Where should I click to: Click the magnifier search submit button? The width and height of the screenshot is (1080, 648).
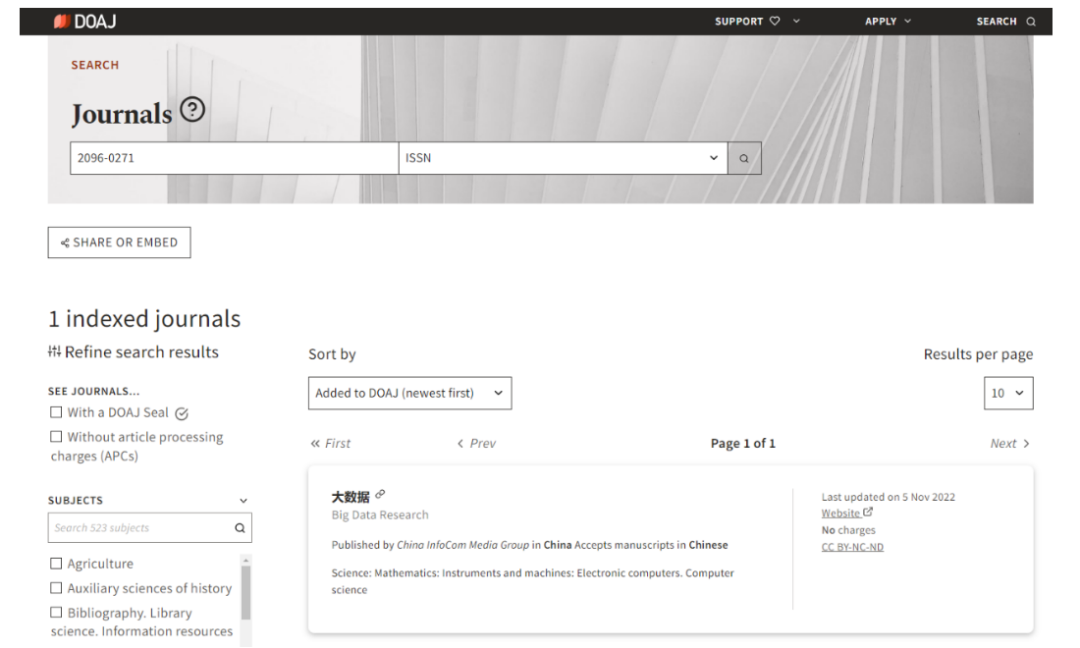click(x=744, y=158)
